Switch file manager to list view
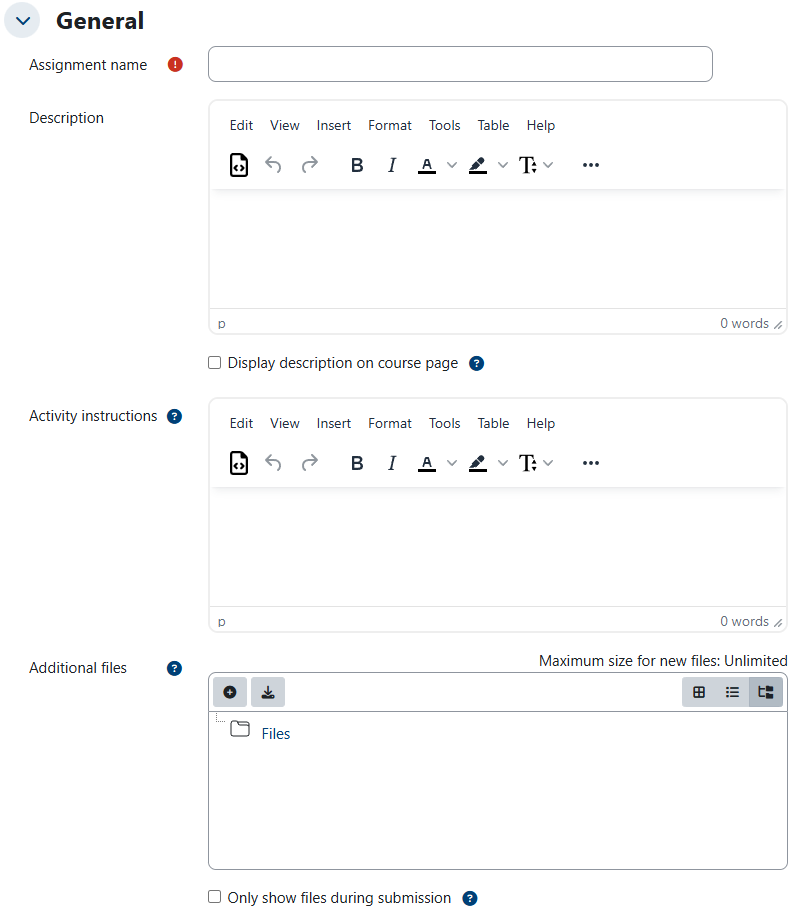The width and height of the screenshot is (791, 914). (x=732, y=692)
